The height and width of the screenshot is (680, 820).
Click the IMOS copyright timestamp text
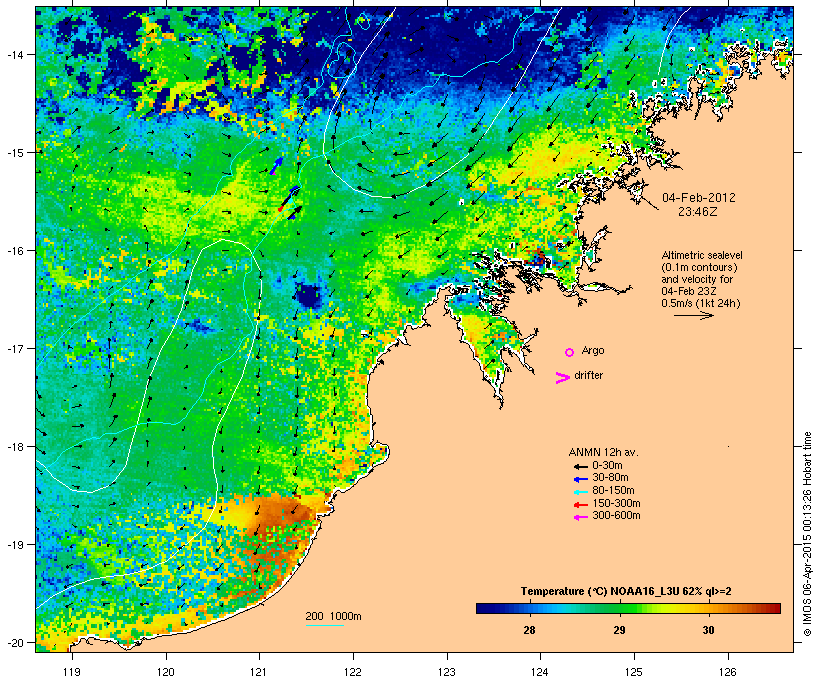click(x=807, y=534)
